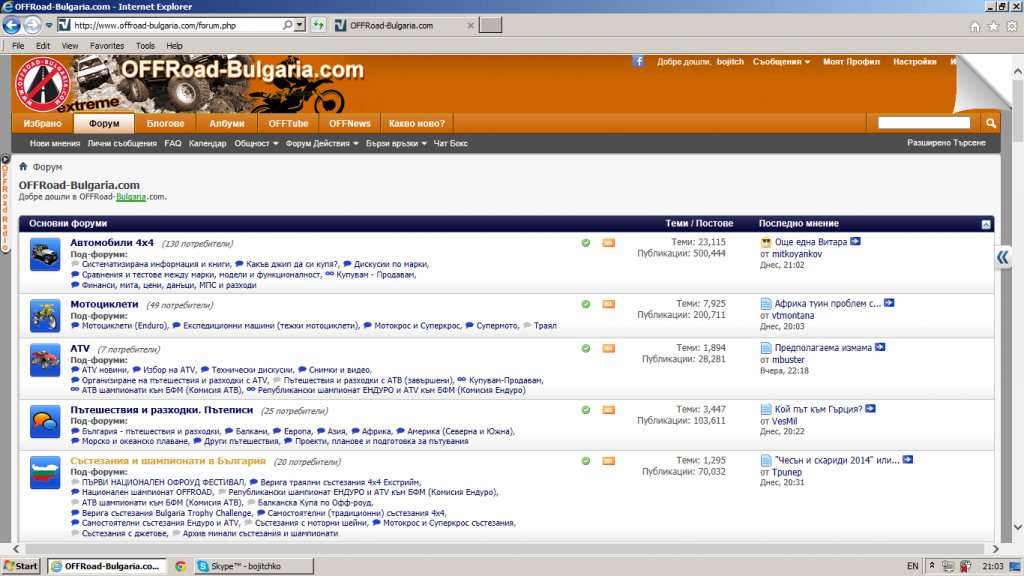Switch to the Блогове tab
This screenshot has width=1024, height=576.
(x=165, y=123)
